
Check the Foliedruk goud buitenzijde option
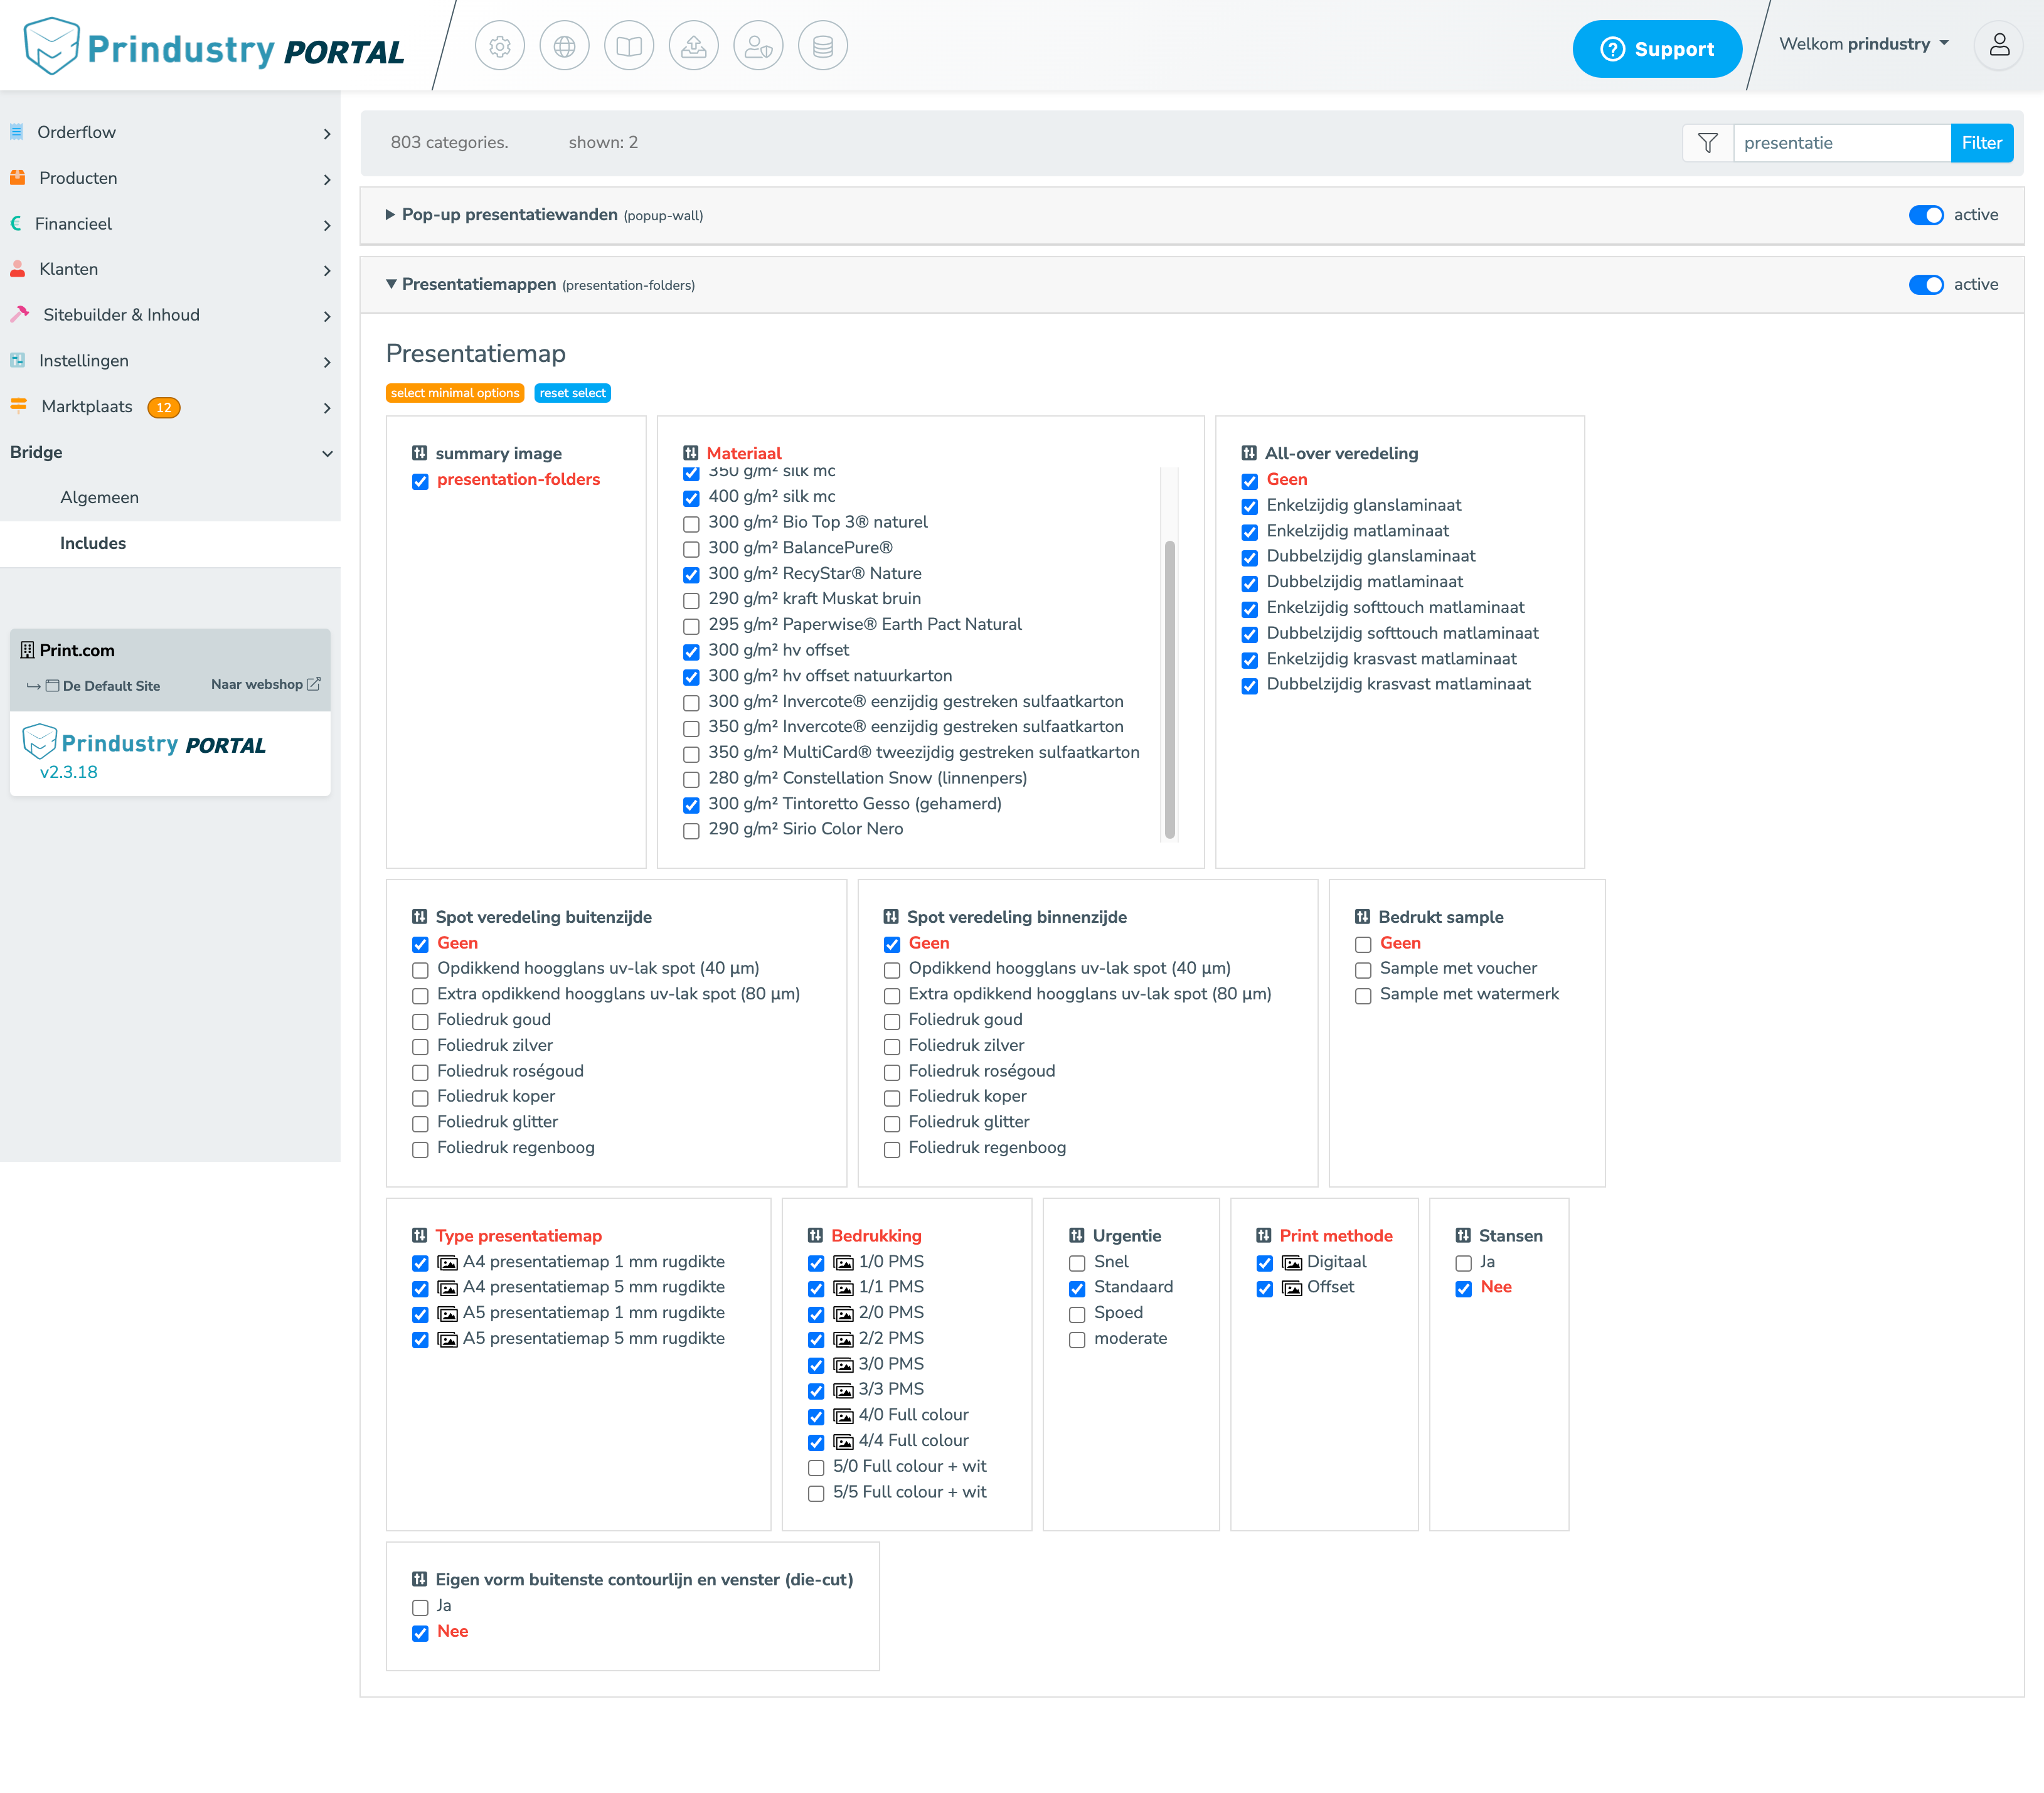tap(420, 1021)
